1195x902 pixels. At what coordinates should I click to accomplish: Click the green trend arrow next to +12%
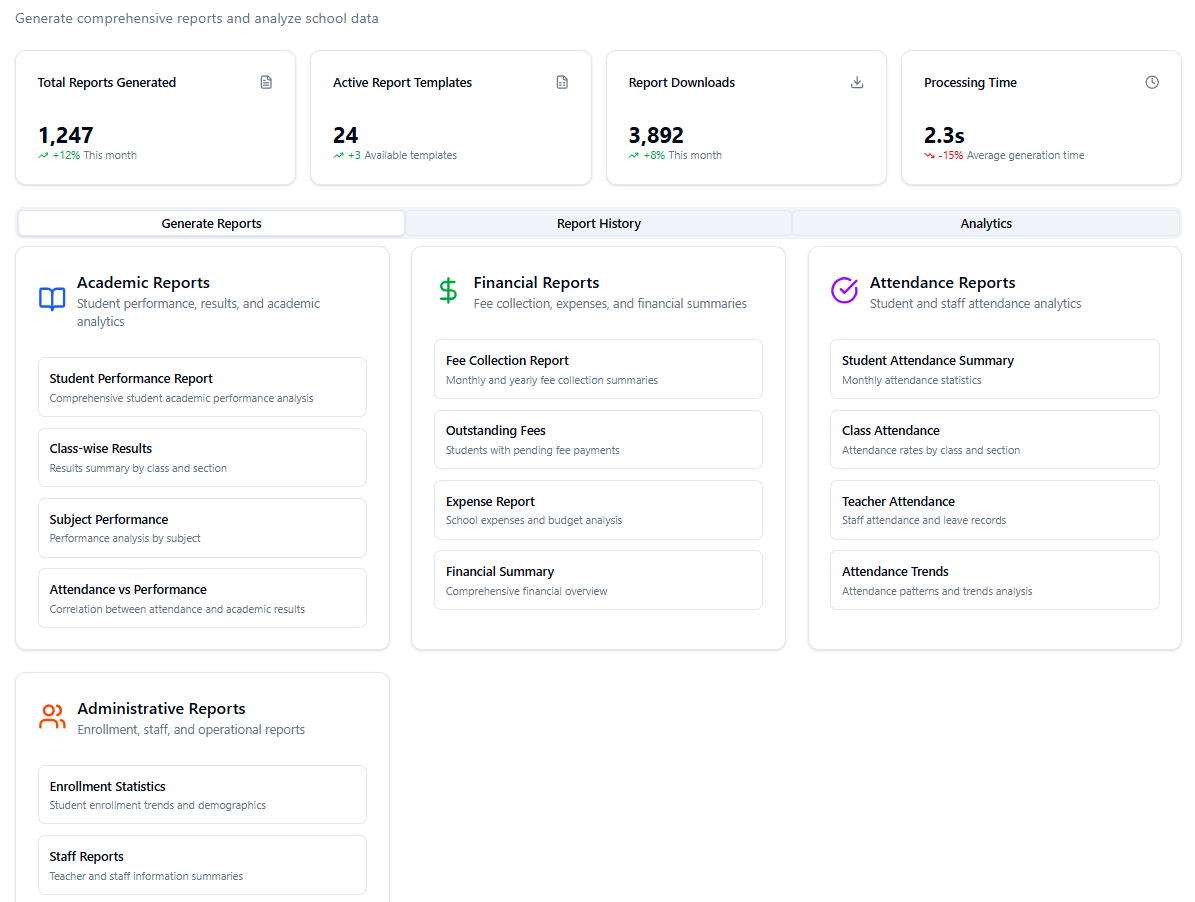pyautogui.click(x=43, y=155)
